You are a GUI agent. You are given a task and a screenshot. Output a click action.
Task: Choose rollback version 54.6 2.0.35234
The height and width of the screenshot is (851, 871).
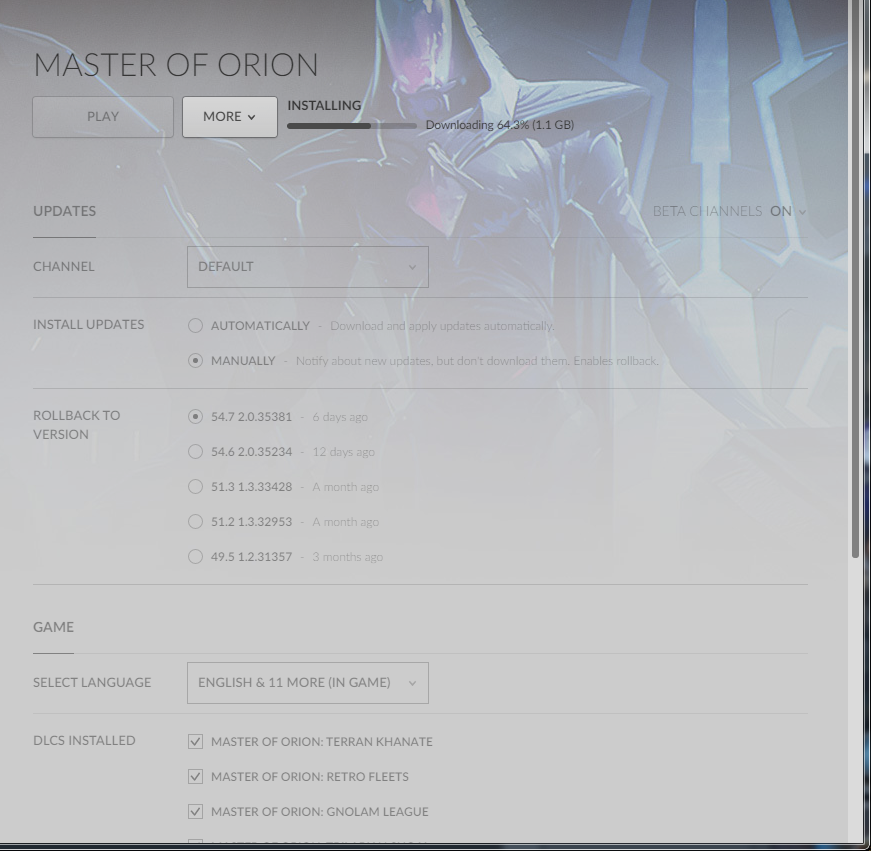click(195, 452)
